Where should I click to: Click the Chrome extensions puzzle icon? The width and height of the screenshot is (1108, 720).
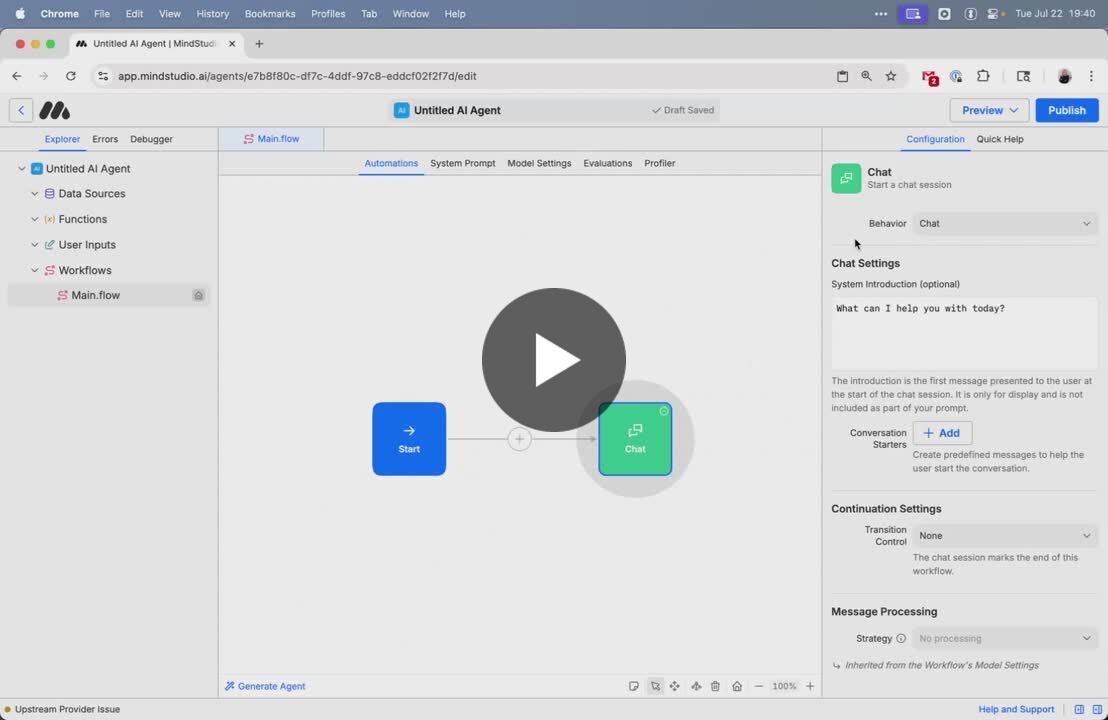pyautogui.click(x=983, y=76)
